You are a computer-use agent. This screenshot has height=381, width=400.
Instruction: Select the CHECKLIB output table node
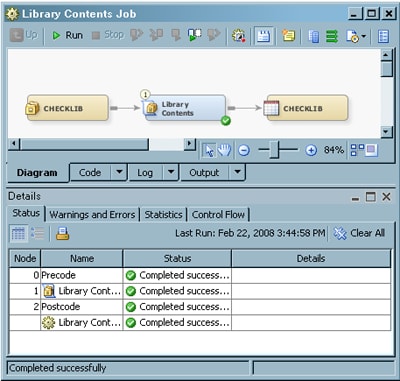[305, 108]
